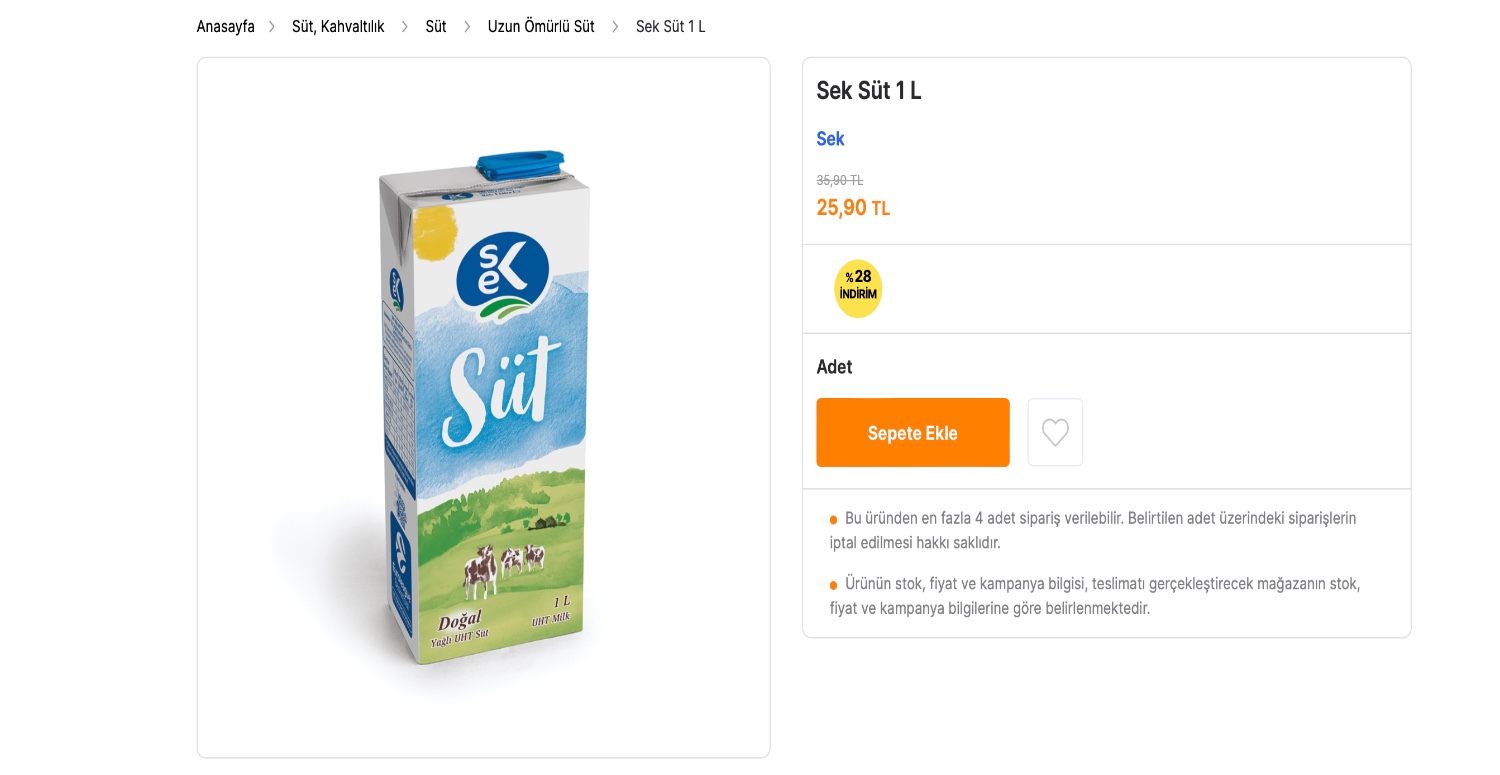Click chevron before Uzun Ömürlü Süt
Image resolution: width=1500 pixels, height=775 pixels.
coord(467,27)
